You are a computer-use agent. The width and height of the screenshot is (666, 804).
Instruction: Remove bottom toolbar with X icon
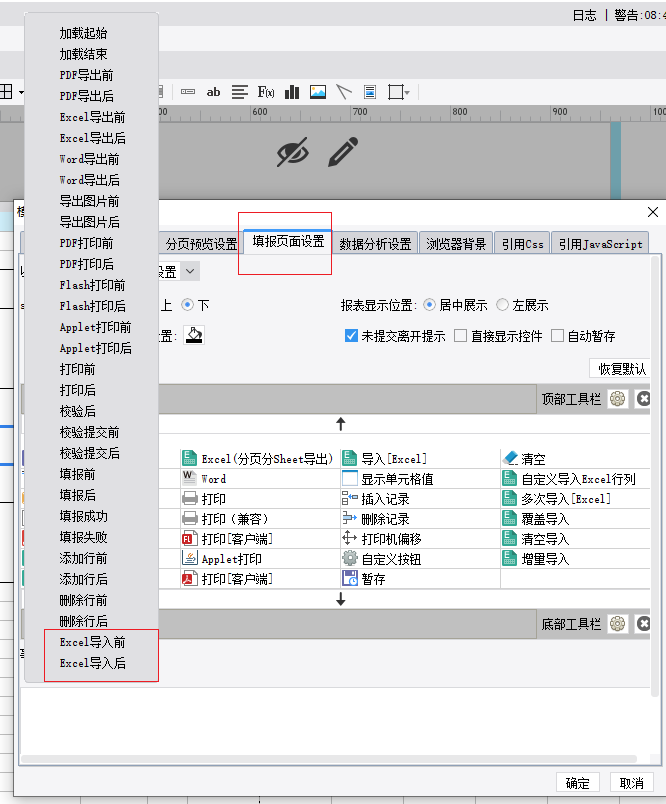(x=643, y=624)
